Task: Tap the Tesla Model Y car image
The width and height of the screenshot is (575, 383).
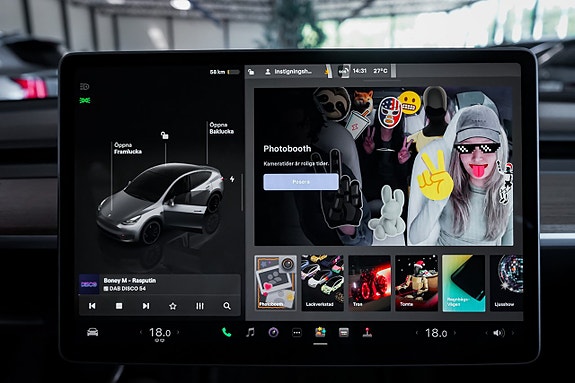Action: pos(161,203)
